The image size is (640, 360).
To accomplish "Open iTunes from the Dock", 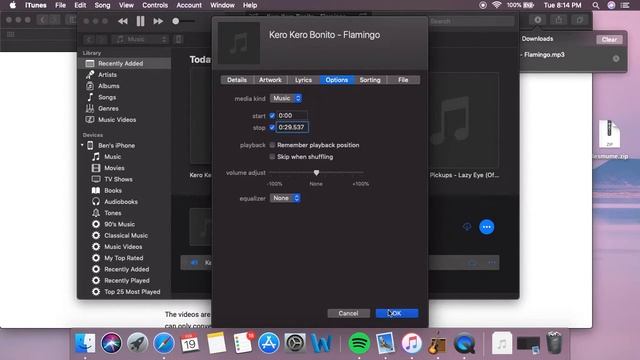I will click(x=411, y=343).
